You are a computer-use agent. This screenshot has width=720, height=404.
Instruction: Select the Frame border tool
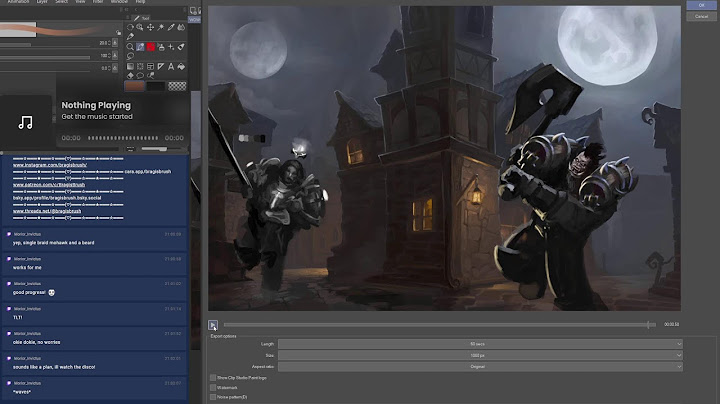(x=151, y=67)
